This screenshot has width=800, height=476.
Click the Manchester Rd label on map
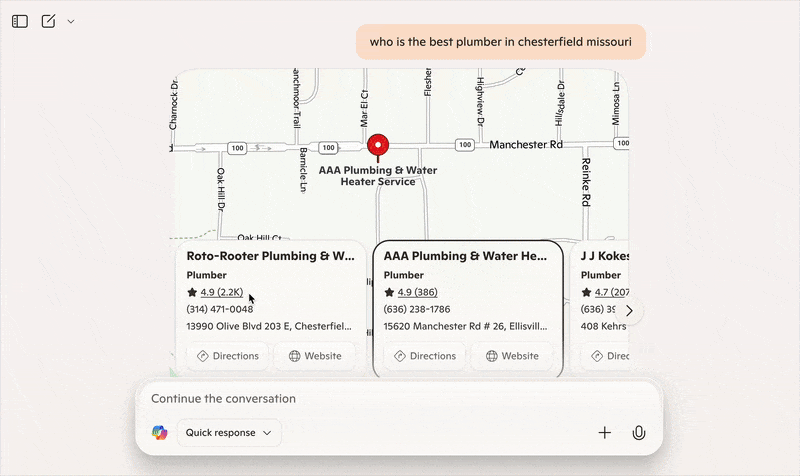pos(526,145)
